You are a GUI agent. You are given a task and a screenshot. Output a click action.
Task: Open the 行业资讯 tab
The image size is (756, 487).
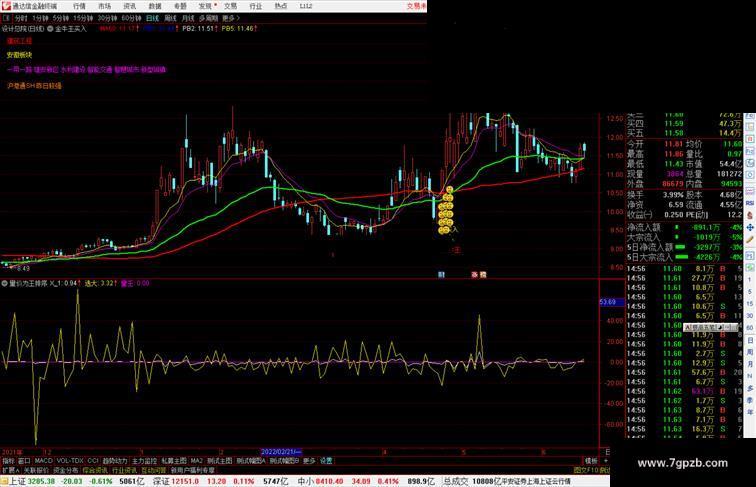(125, 470)
